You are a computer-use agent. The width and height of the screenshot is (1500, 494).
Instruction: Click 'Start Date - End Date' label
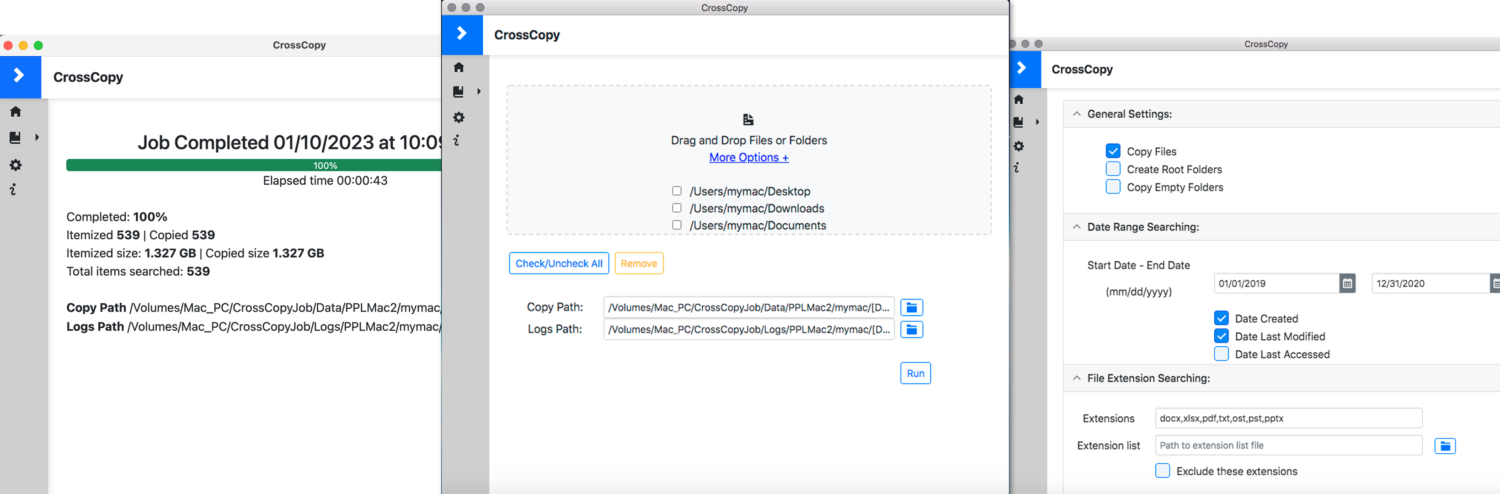[1139, 265]
